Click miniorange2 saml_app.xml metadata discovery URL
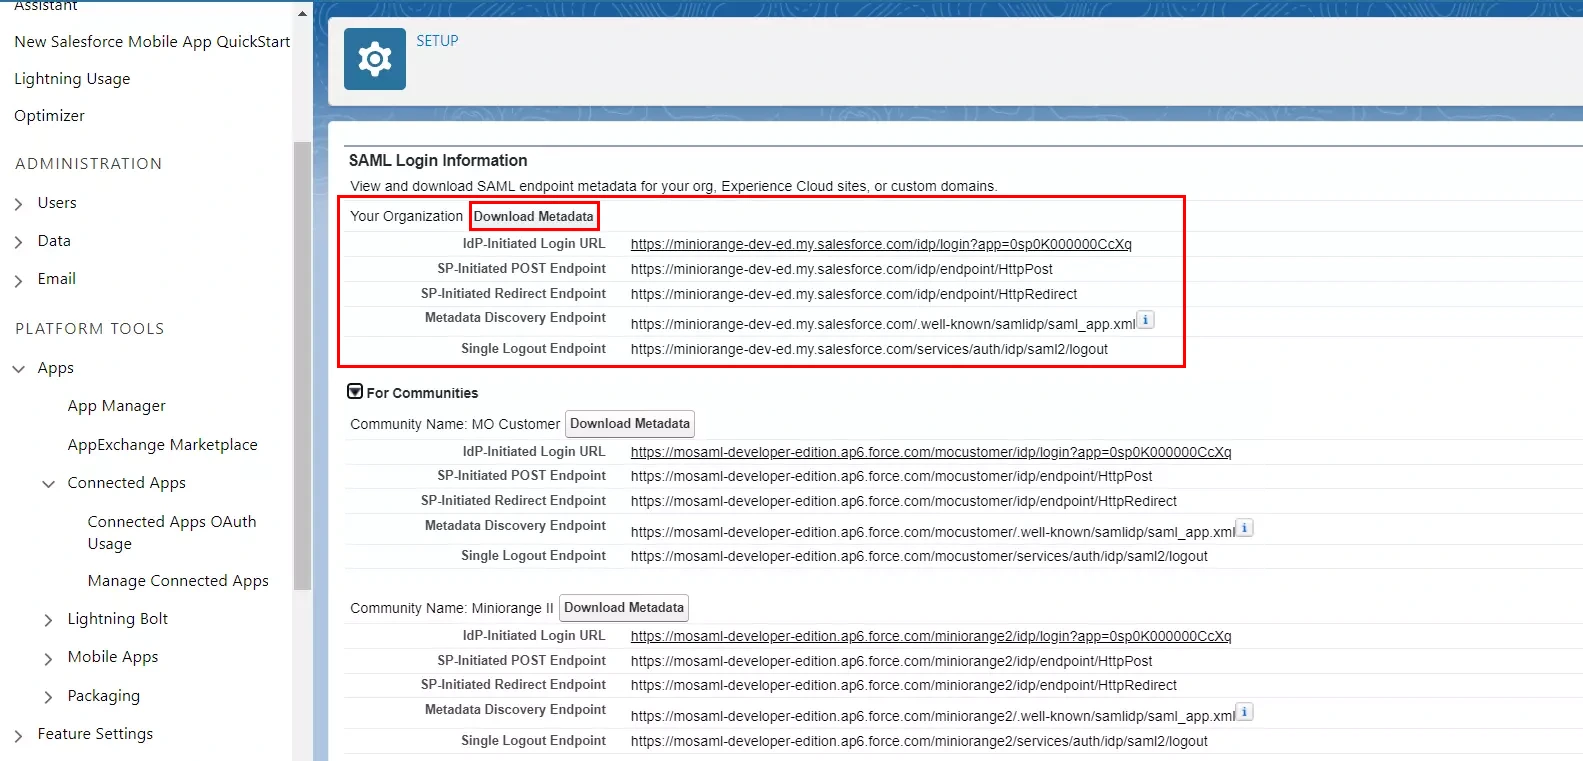The image size is (1583, 761). [933, 716]
